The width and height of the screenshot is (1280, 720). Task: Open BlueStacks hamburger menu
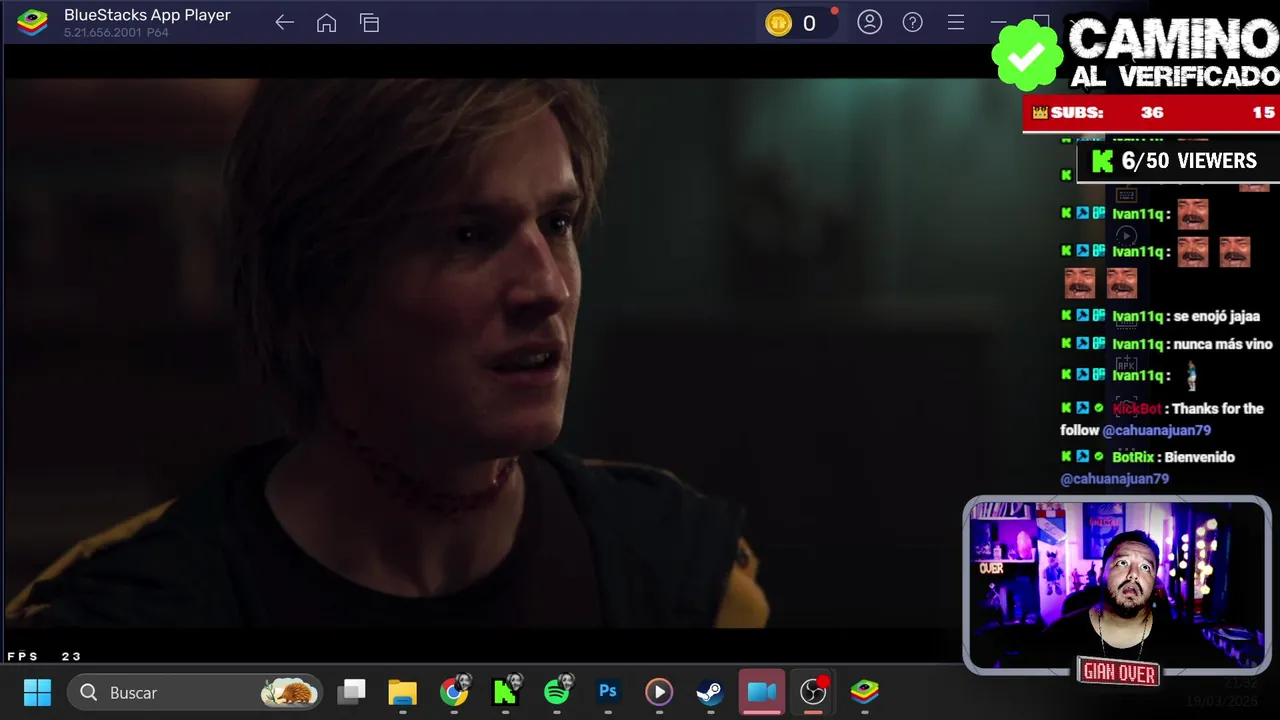point(956,22)
